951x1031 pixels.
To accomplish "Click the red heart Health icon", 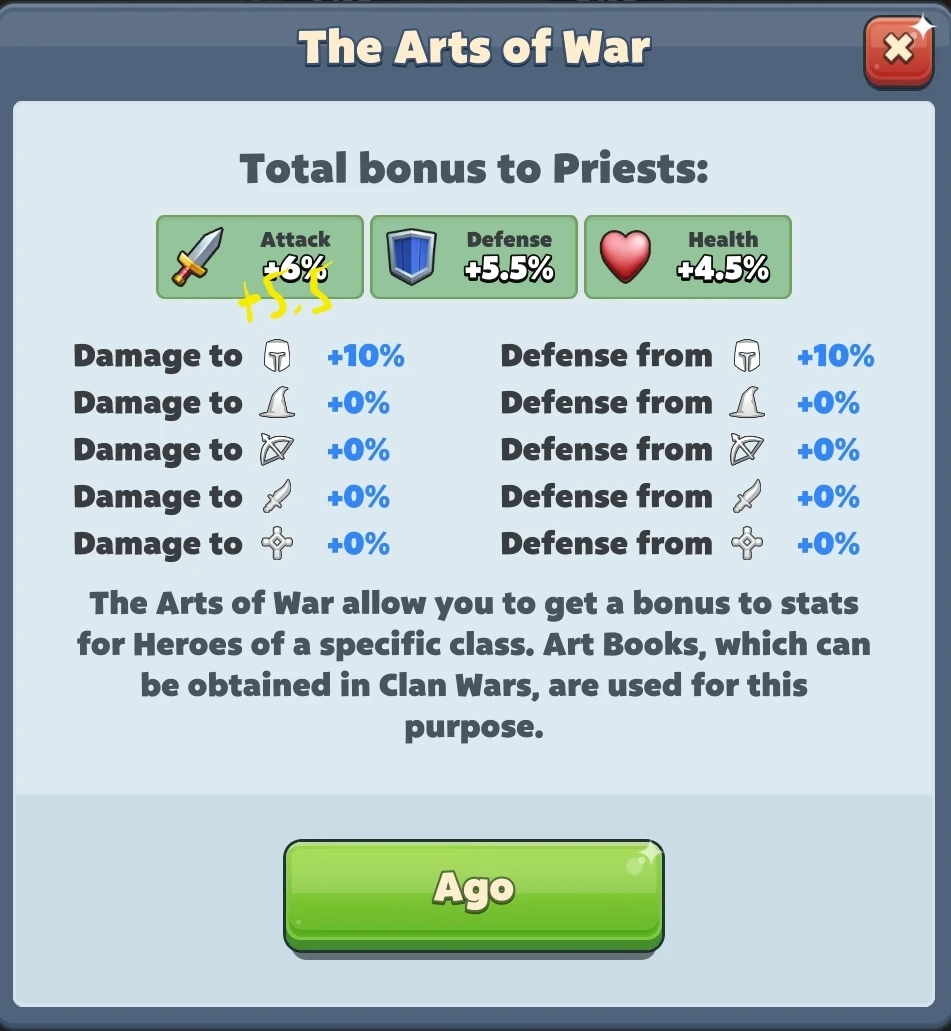I will point(625,256).
